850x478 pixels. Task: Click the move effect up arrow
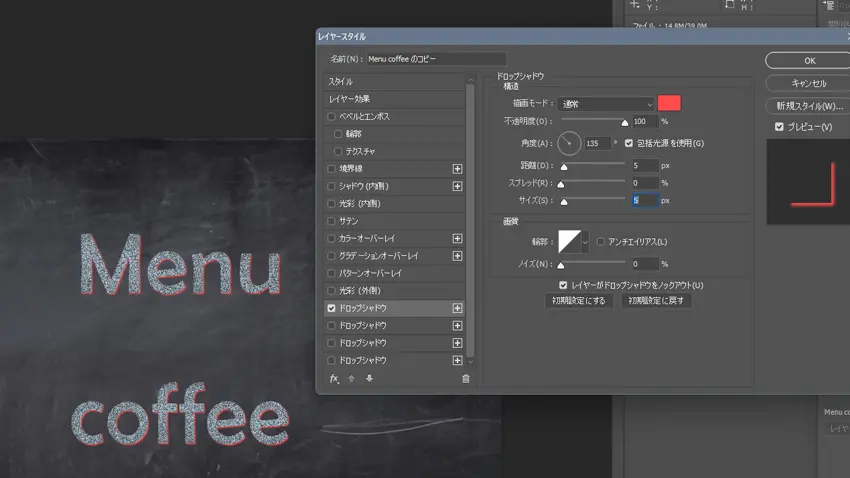click(x=352, y=379)
